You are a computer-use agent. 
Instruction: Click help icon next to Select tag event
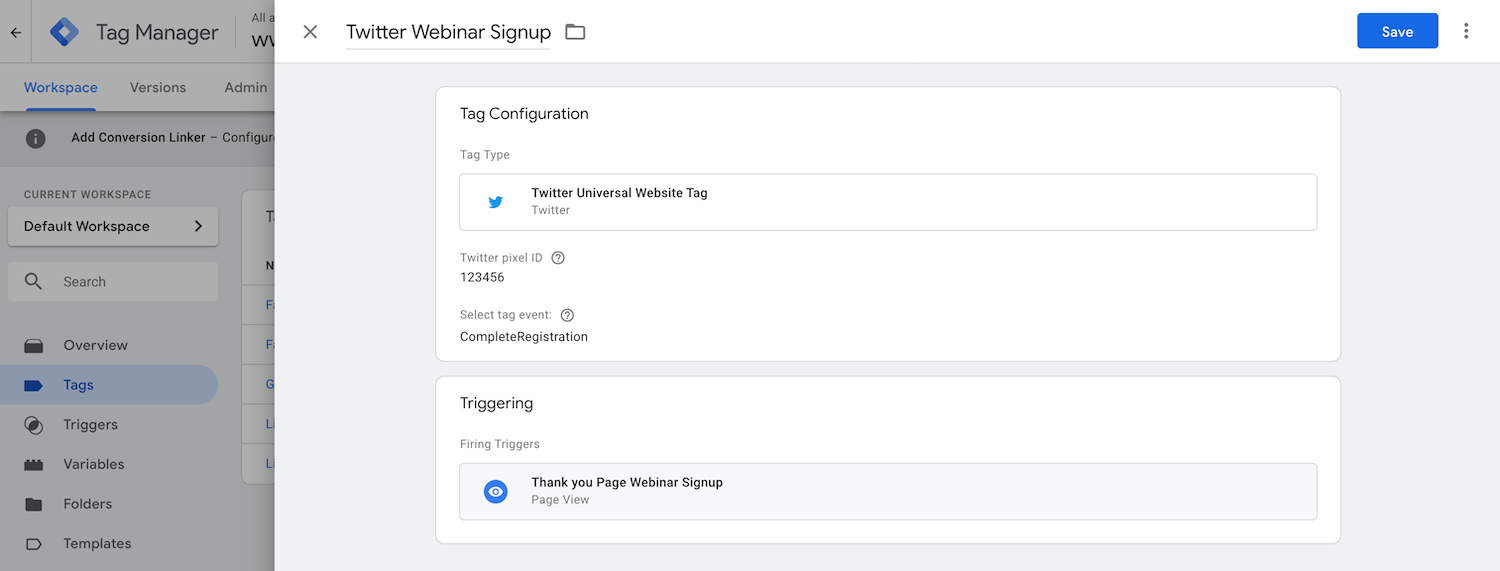(x=567, y=315)
